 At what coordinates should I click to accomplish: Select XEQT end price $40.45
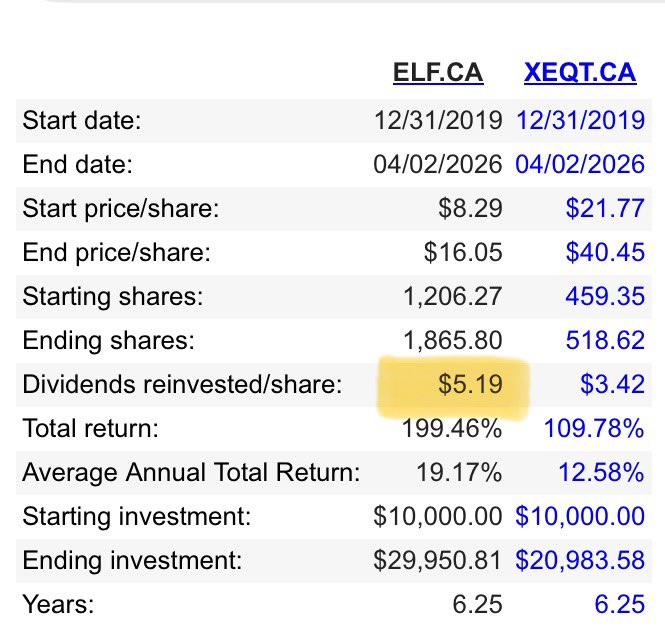(605, 252)
